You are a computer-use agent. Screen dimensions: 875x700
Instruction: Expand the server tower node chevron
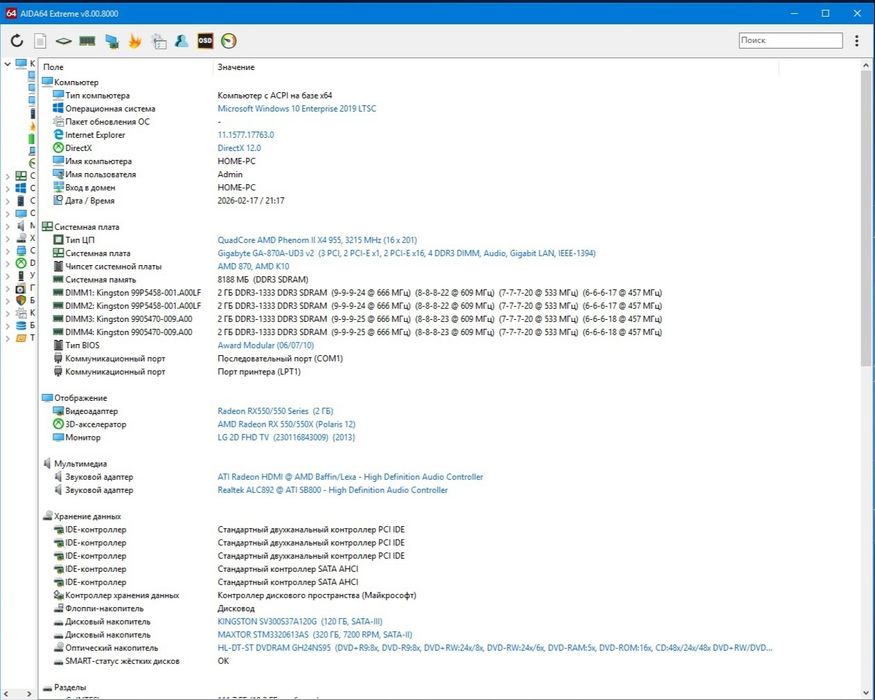coord(7,201)
